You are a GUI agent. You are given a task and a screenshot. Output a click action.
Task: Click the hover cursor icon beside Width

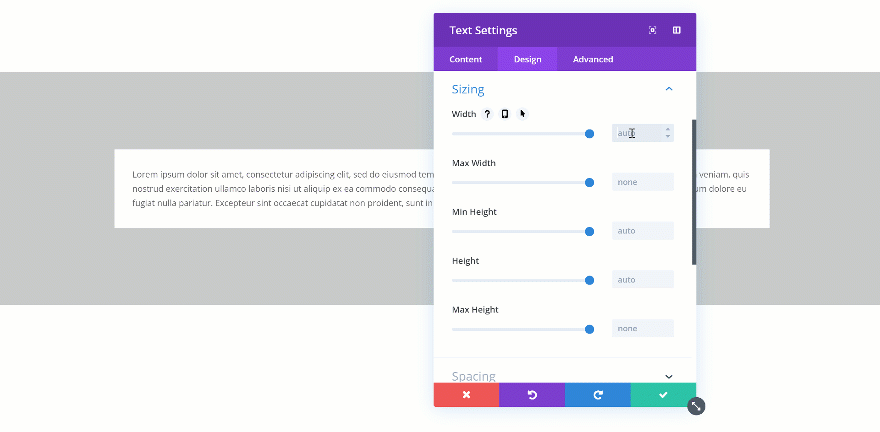tap(522, 114)
